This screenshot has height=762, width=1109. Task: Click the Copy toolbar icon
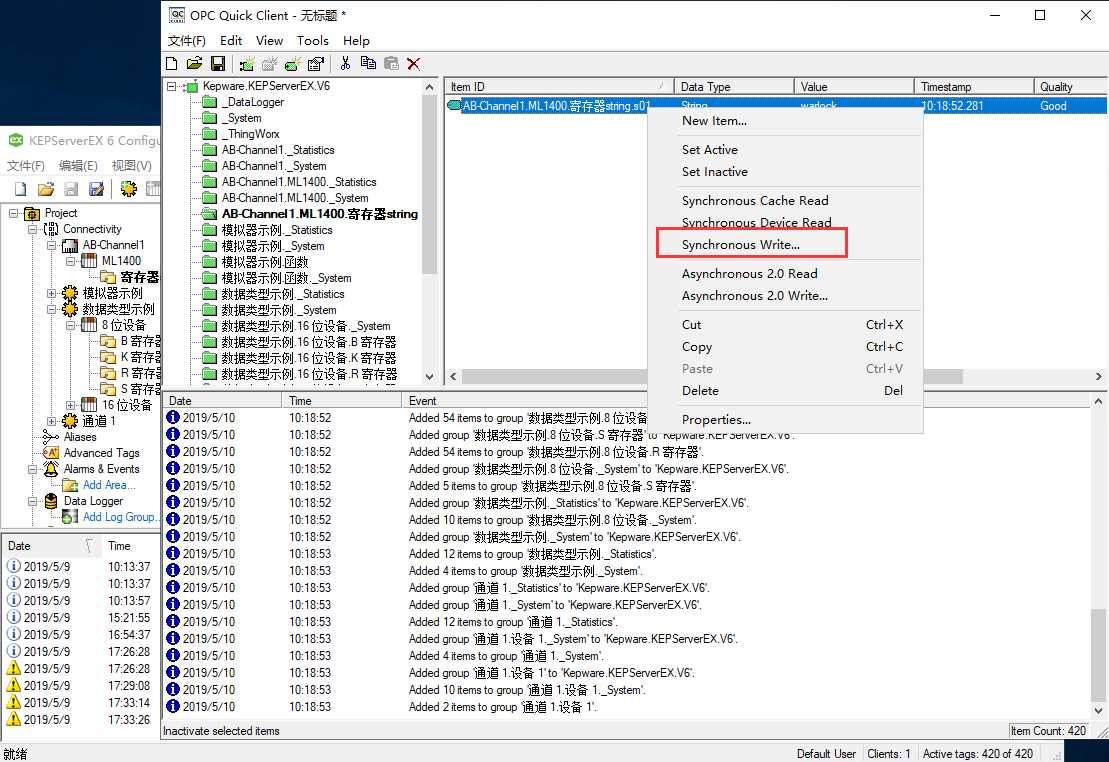coord(368,64)
